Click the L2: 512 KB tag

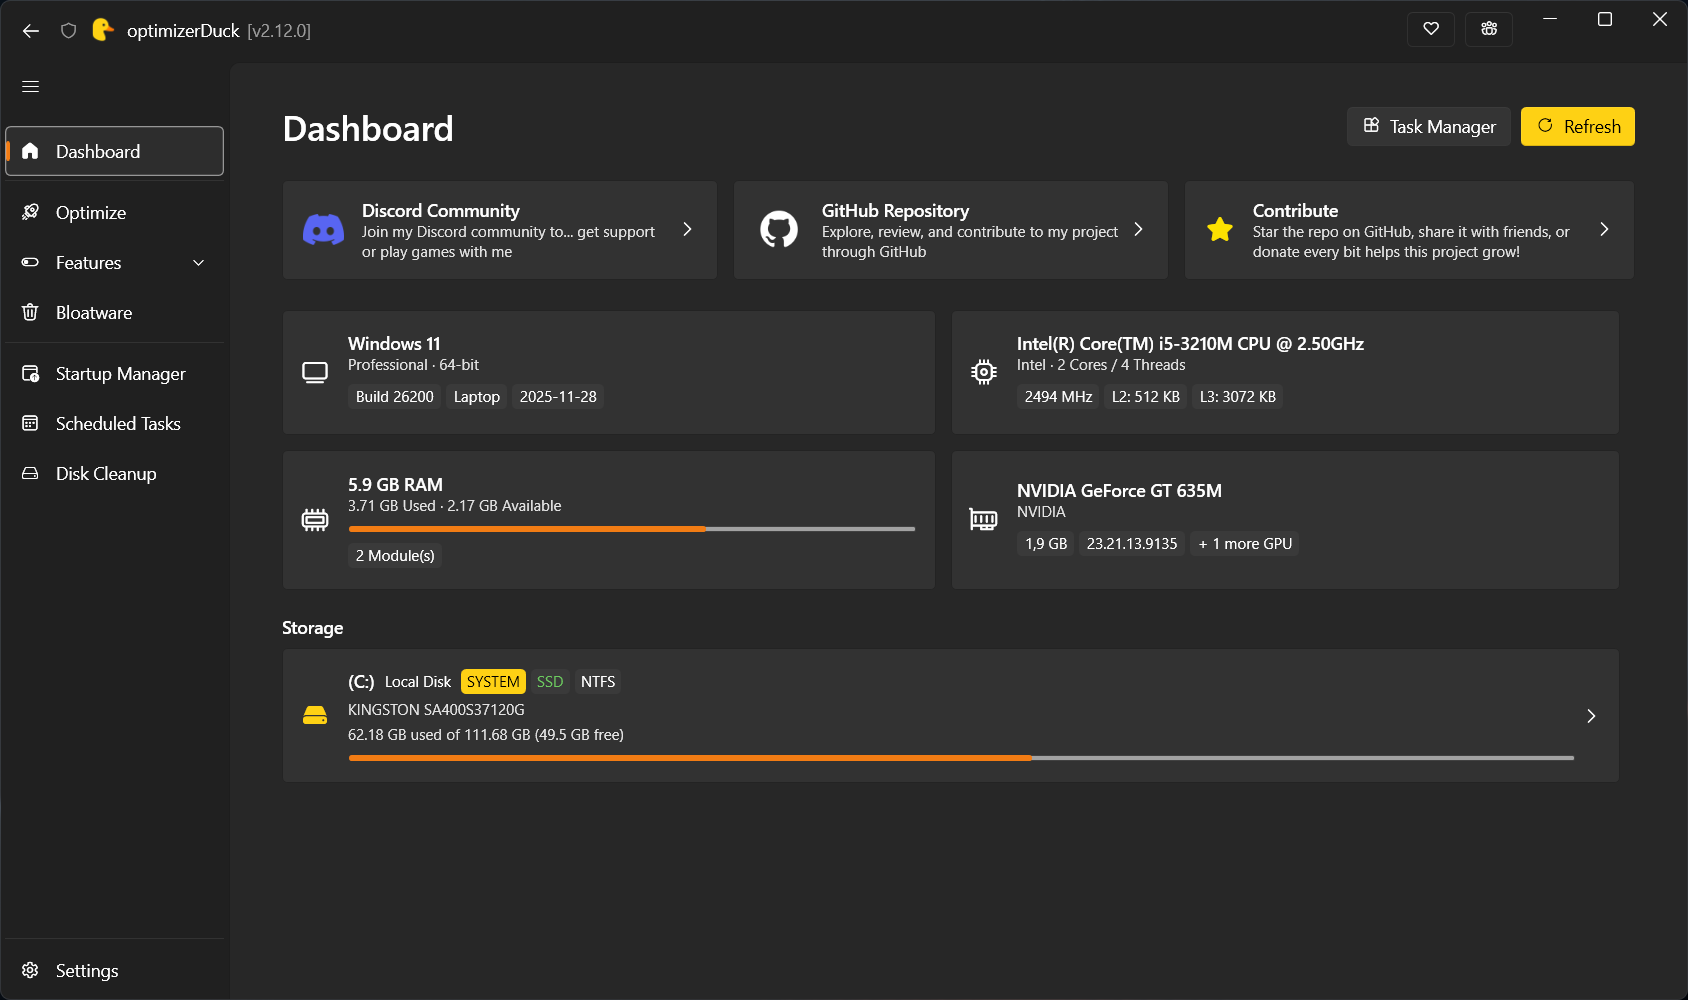[x=1146, y=397]
